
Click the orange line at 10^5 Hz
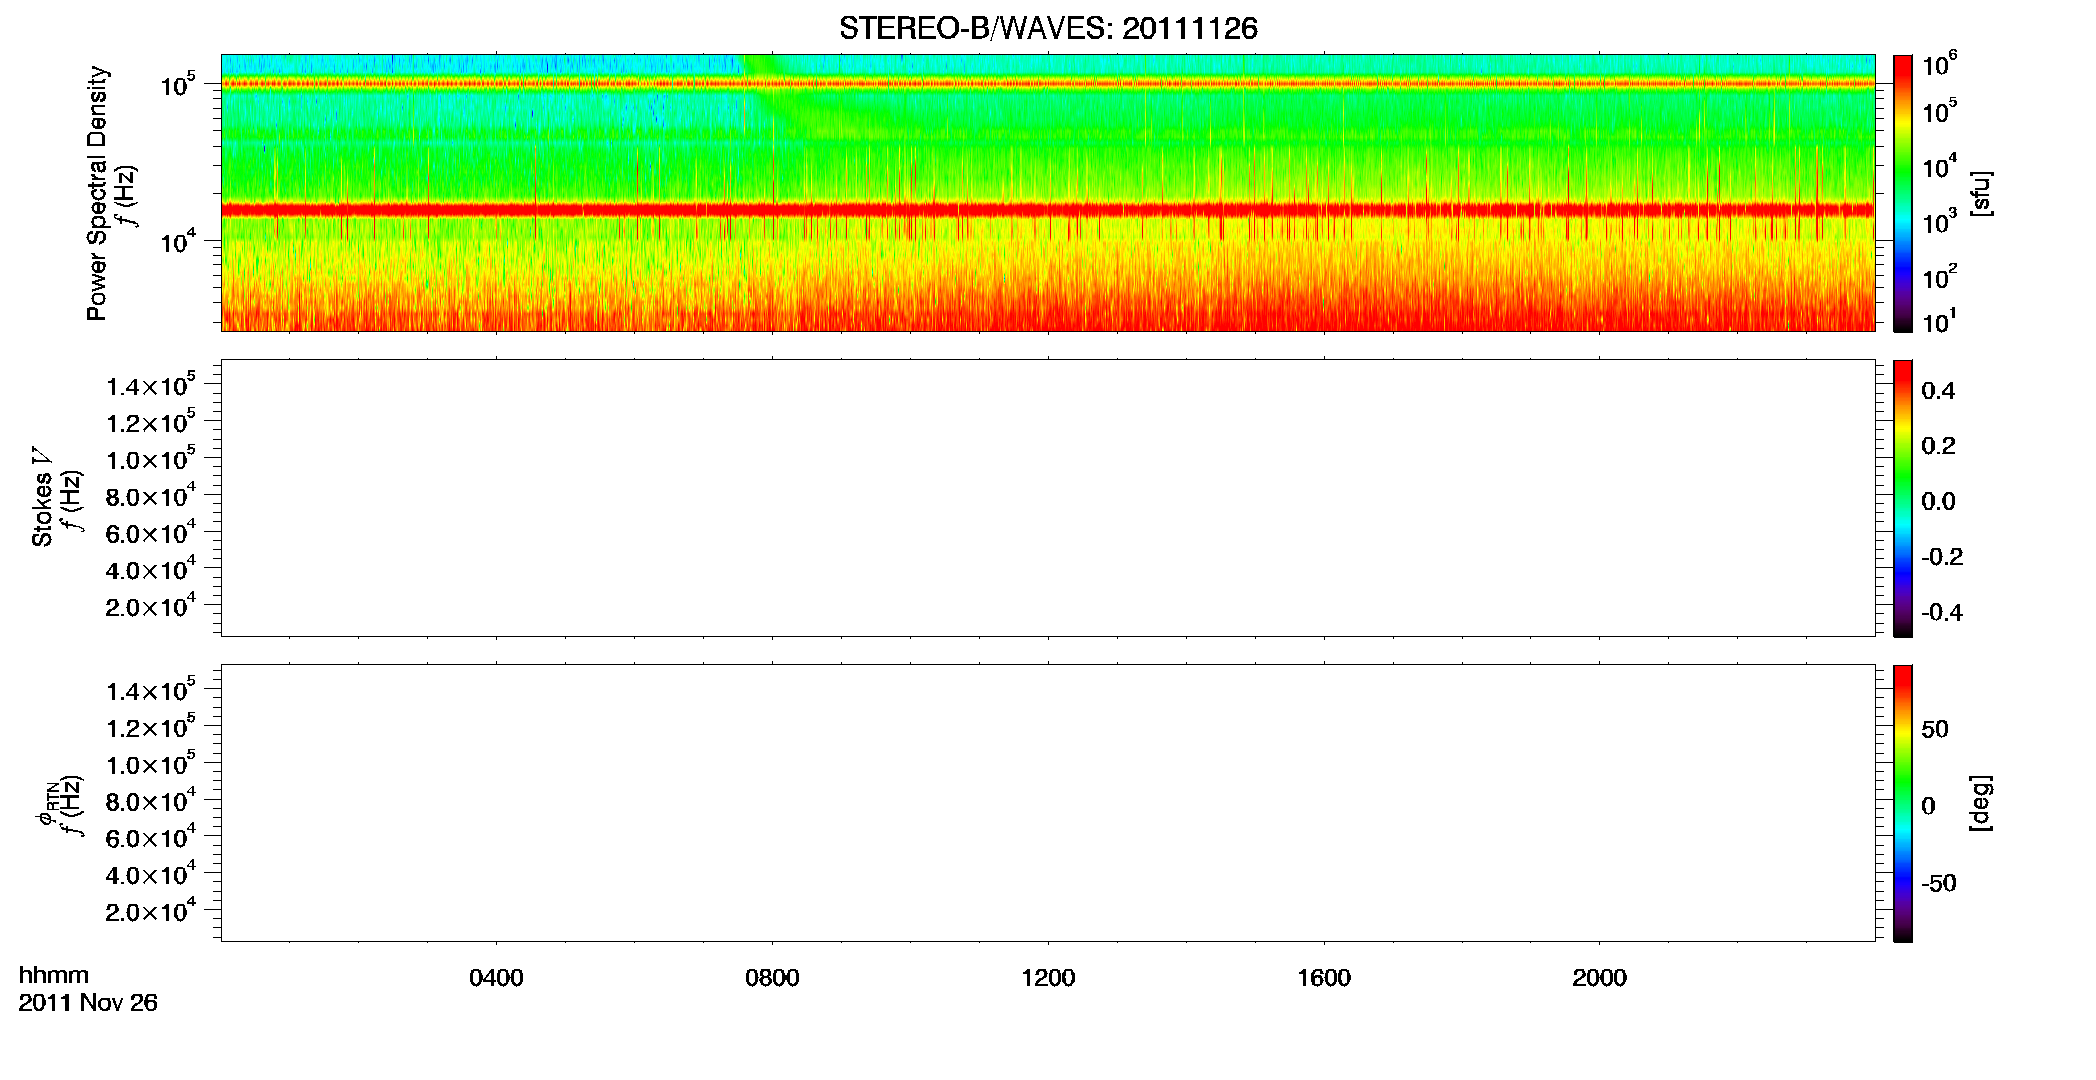1048,84
